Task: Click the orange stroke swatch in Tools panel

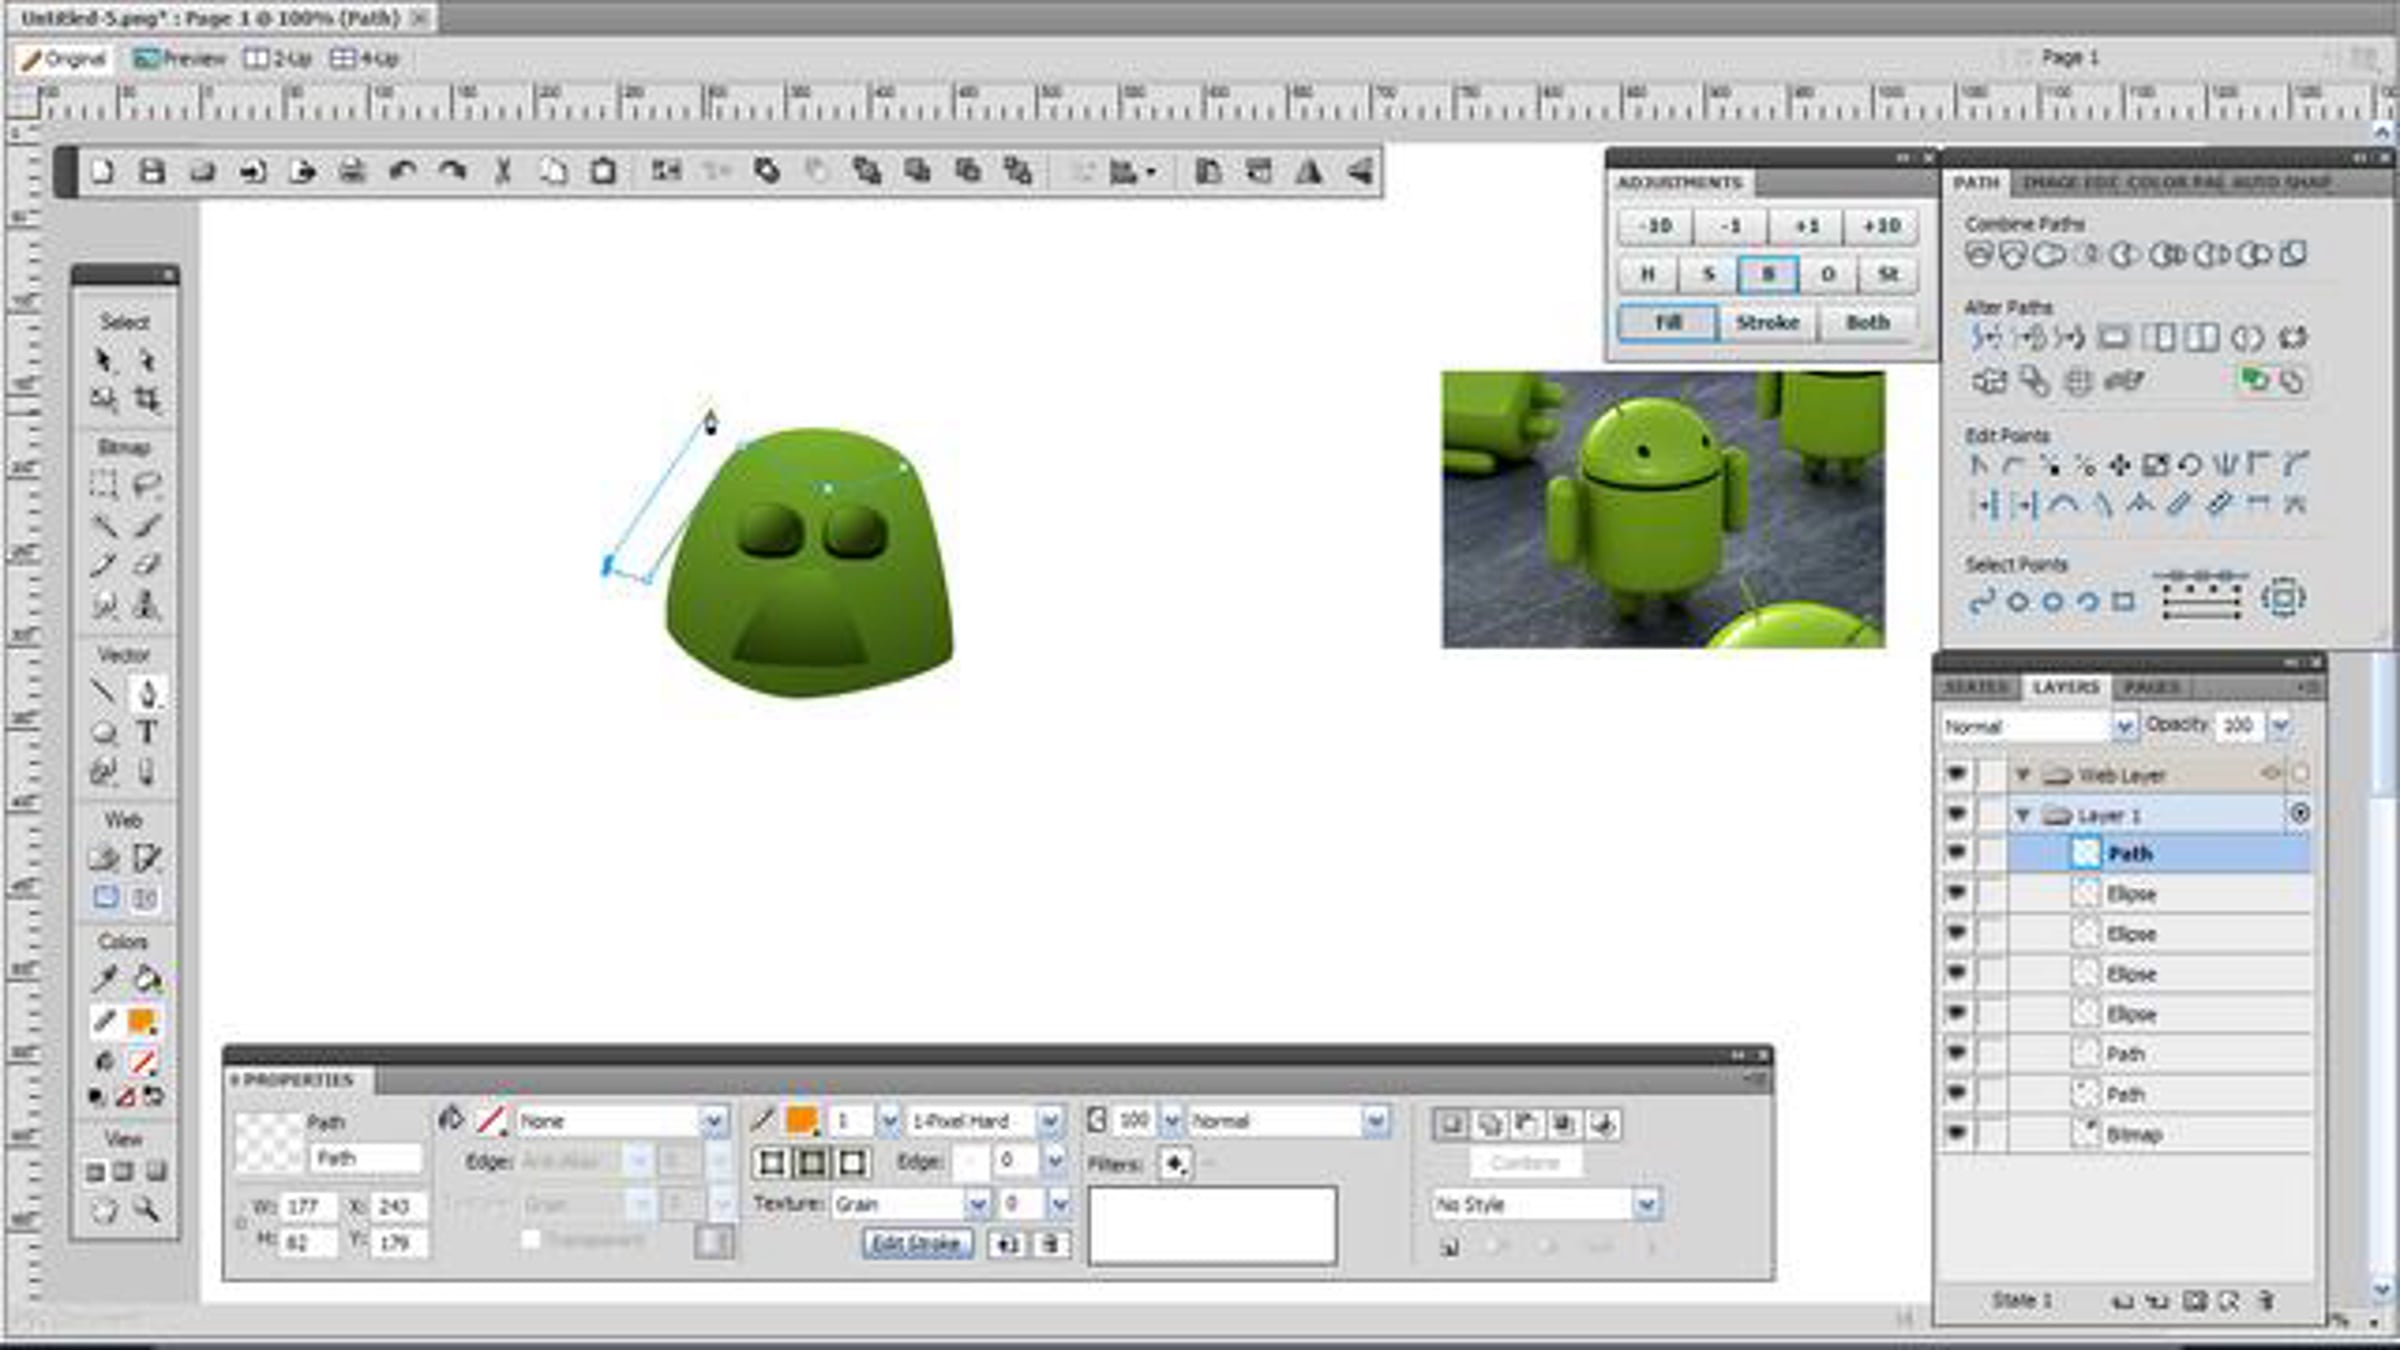Action: [x=142, y=1021]
